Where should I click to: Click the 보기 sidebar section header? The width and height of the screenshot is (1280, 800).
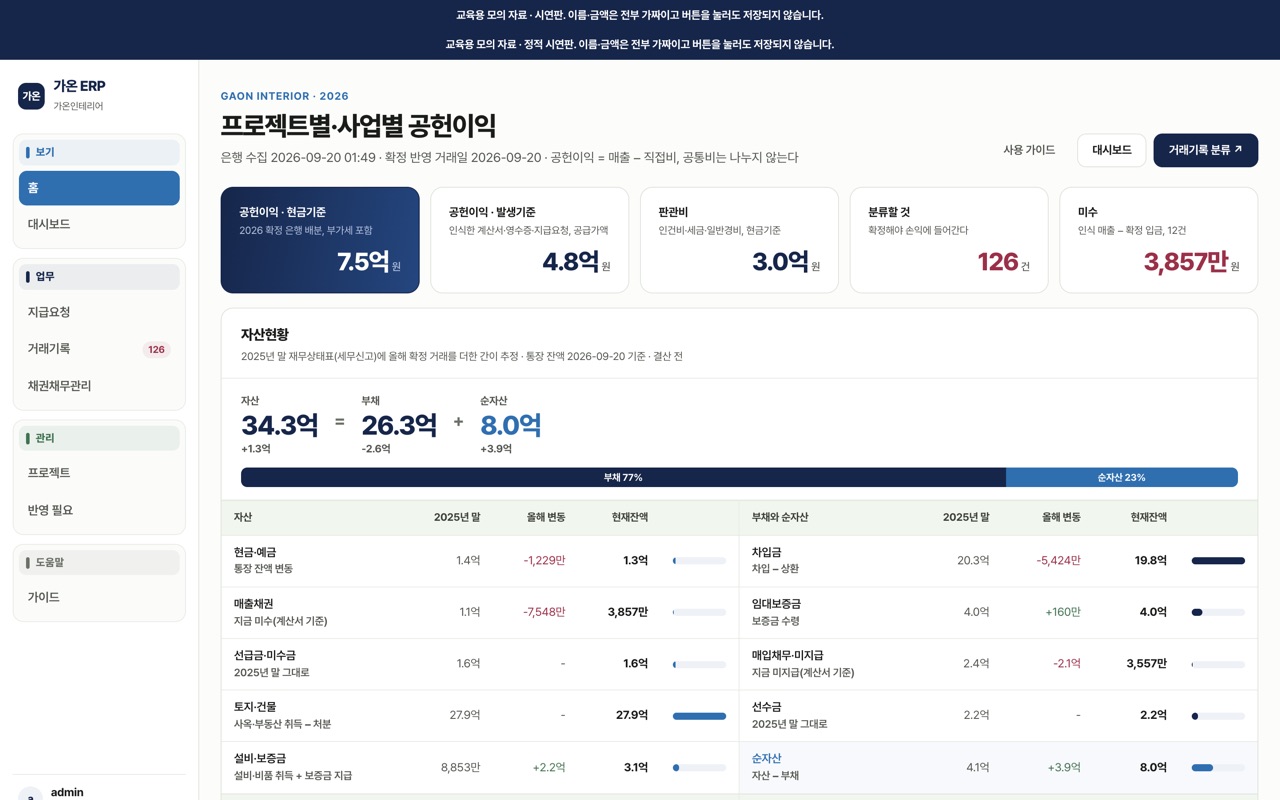[x=99, y=152]
